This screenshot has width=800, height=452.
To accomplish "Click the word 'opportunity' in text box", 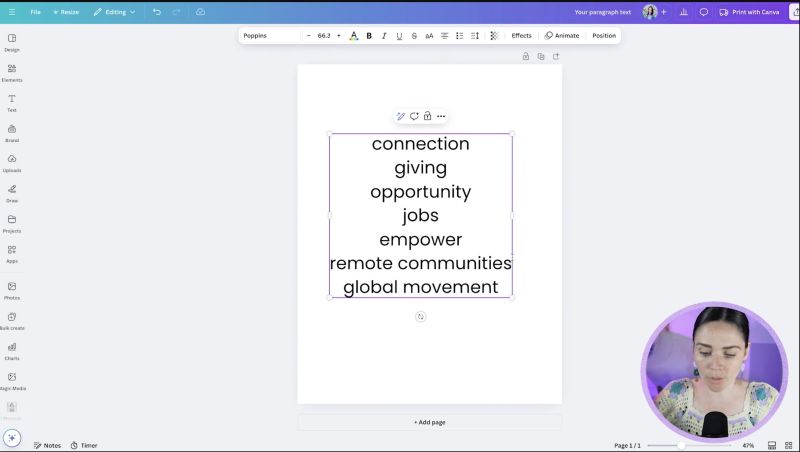I will coord(420,192).
